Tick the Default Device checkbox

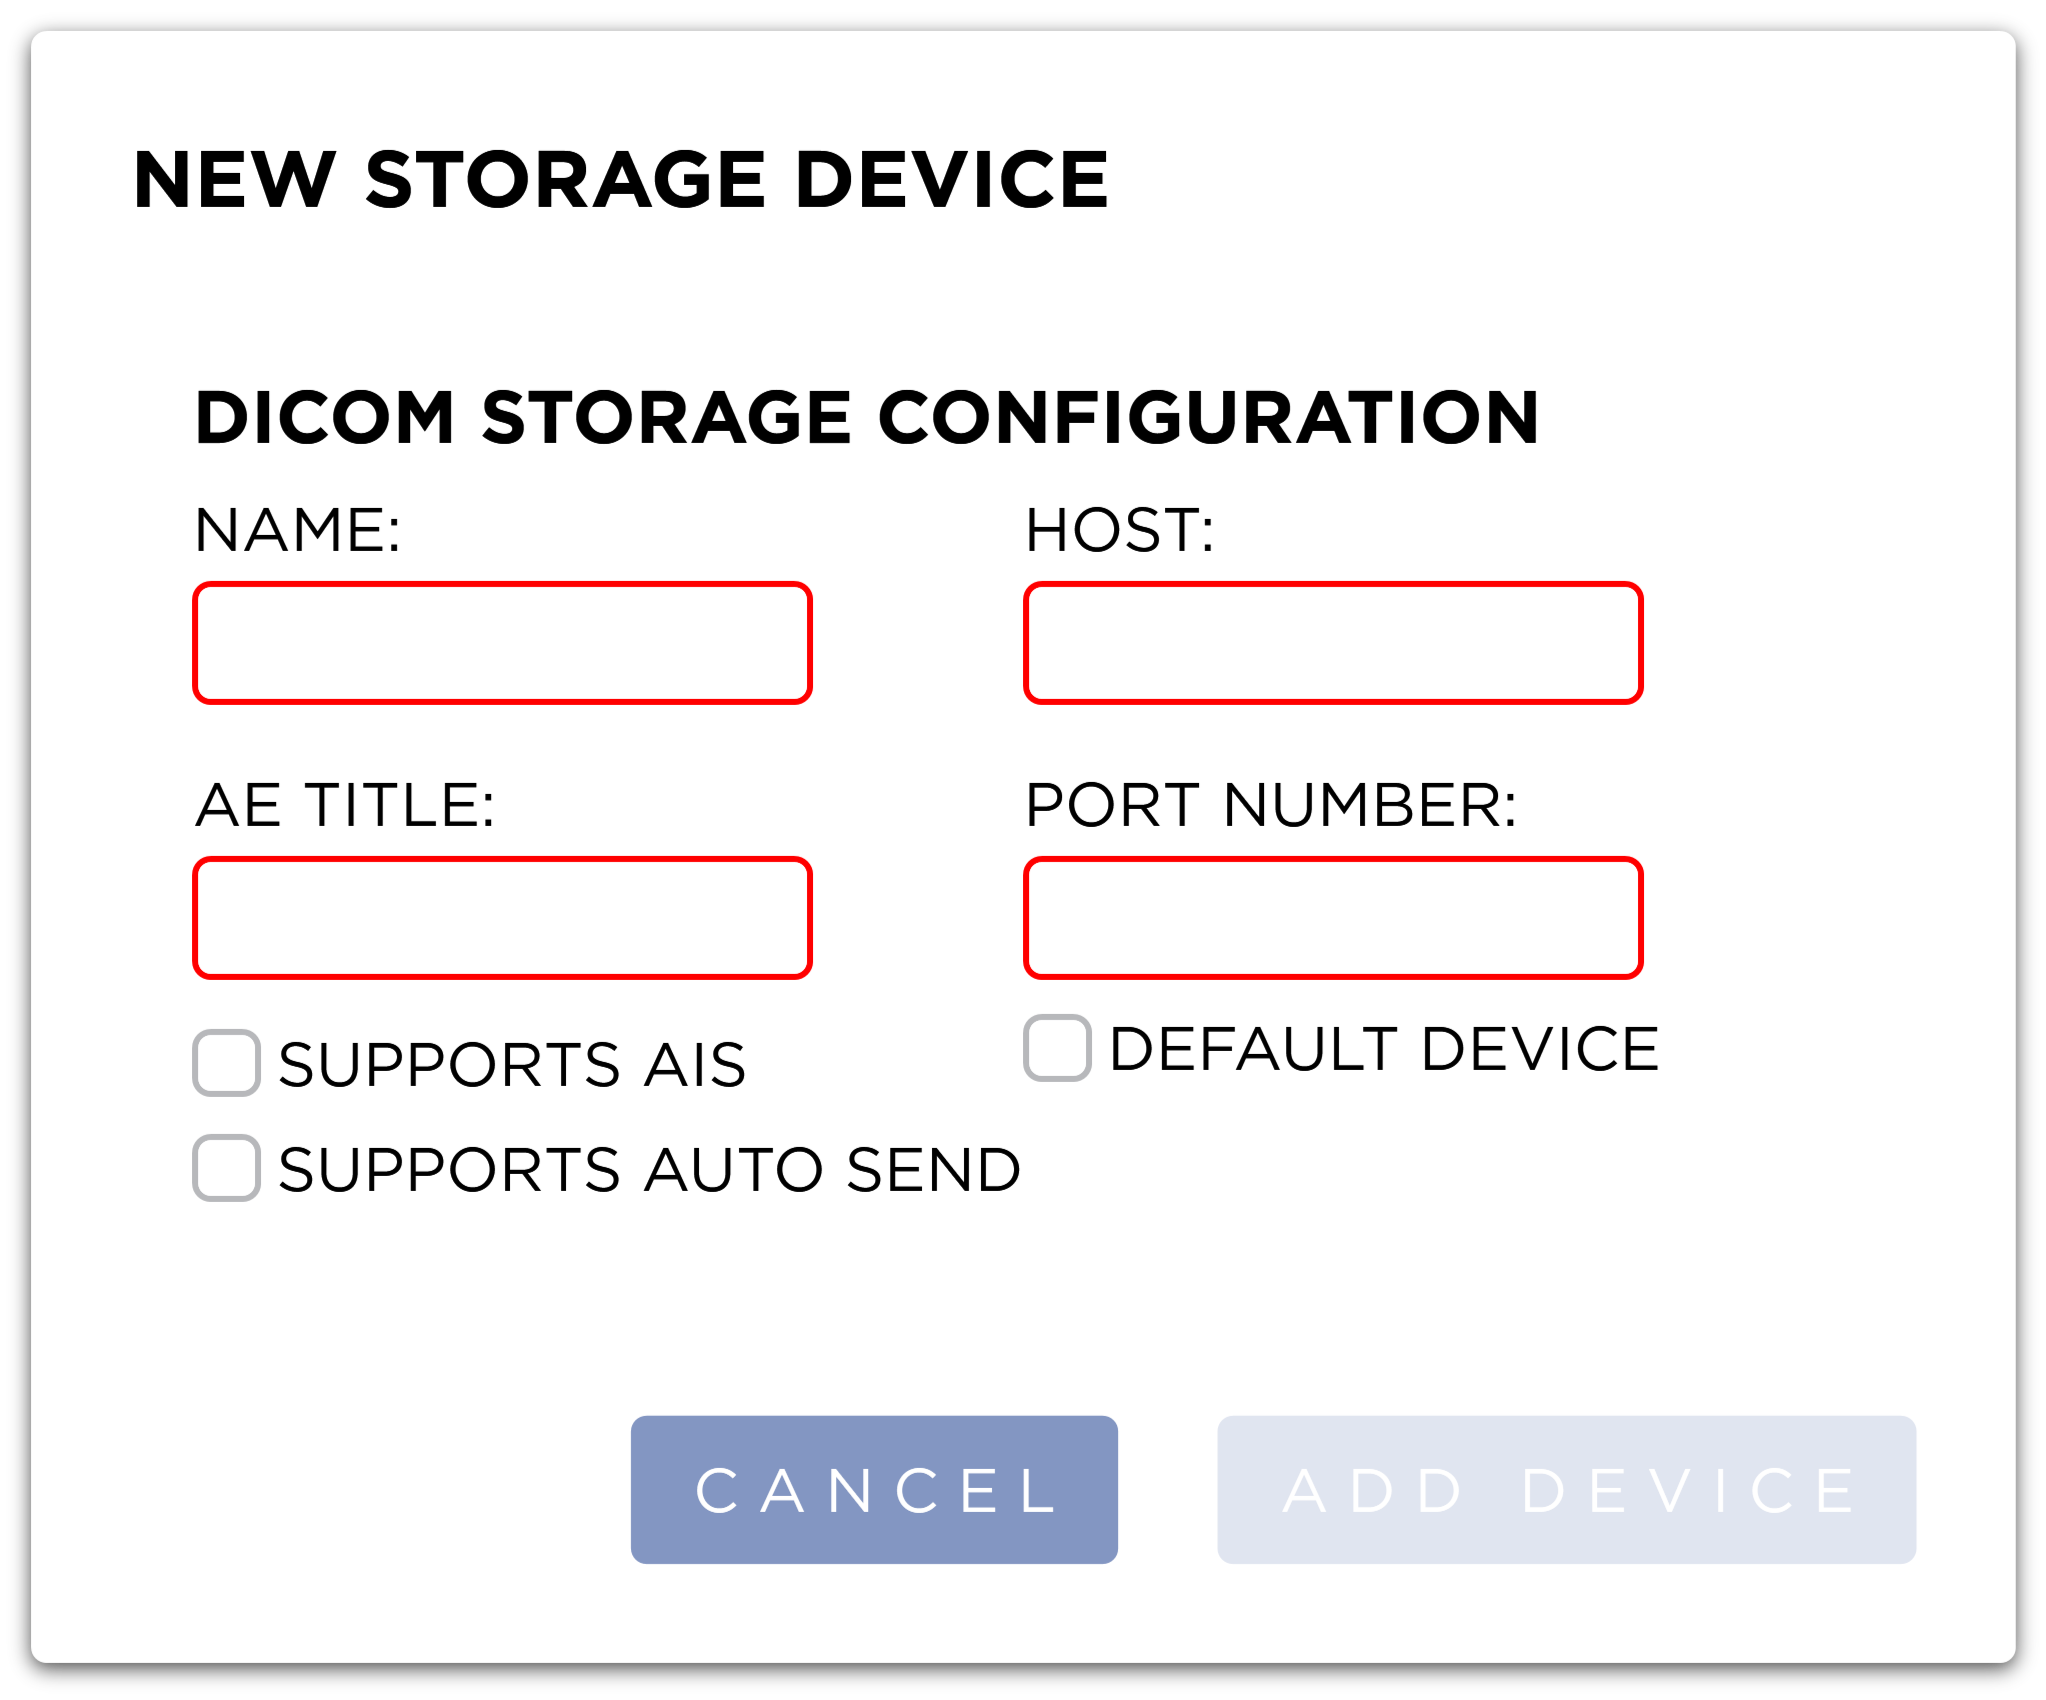coord(1057,1048)
